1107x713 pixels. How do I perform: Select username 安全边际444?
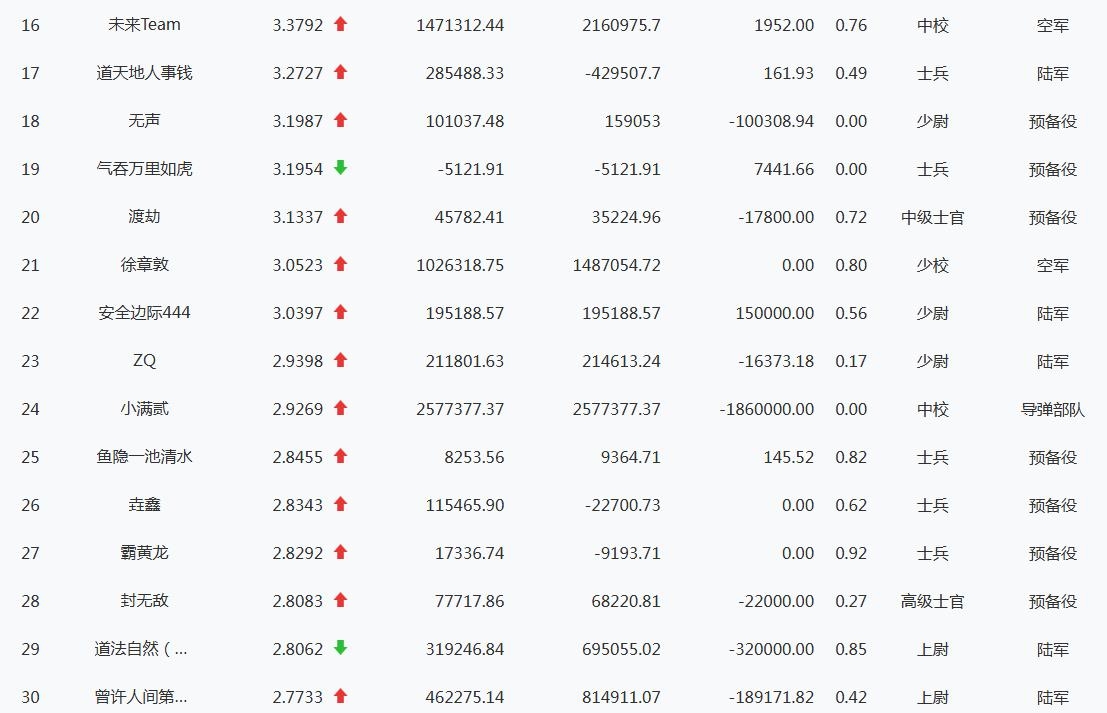coord(144,313)
